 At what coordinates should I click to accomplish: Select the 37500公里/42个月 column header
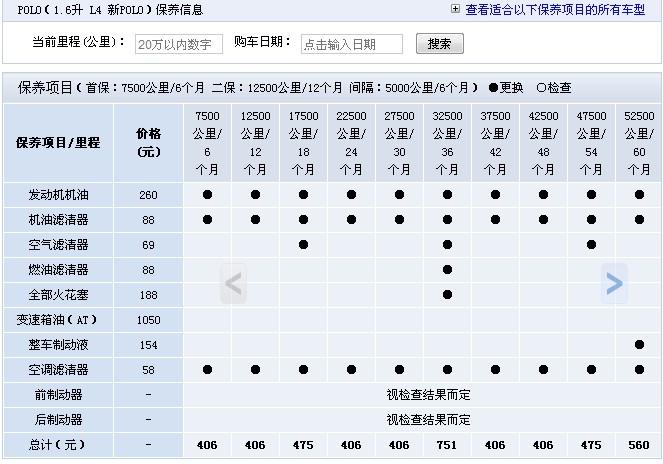[495, 143]
